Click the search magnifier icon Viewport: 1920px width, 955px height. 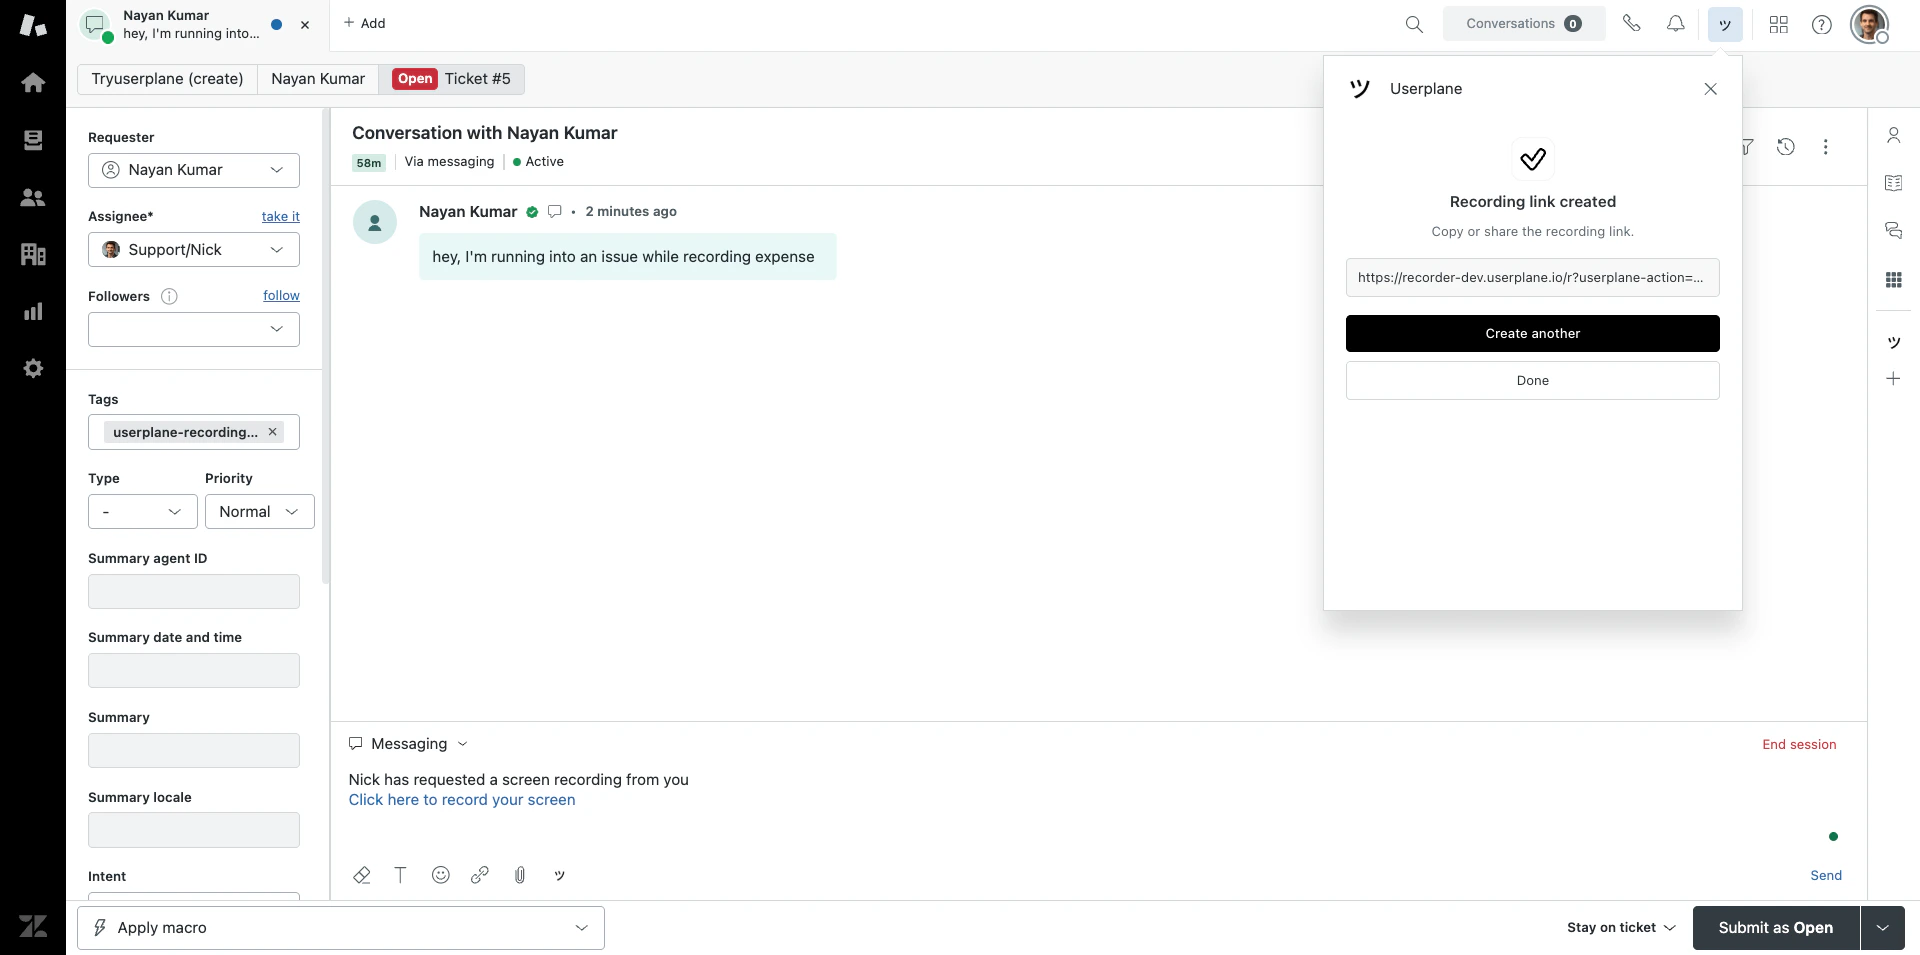[1414, 24]
